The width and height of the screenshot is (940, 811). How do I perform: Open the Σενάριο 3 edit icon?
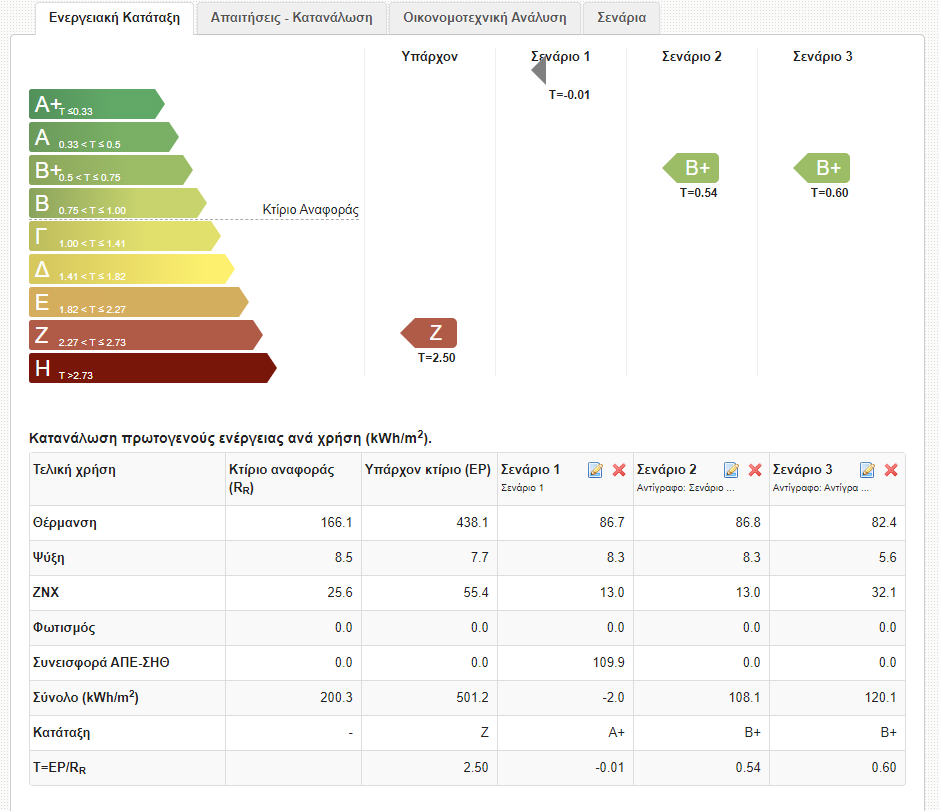point(868,470)
